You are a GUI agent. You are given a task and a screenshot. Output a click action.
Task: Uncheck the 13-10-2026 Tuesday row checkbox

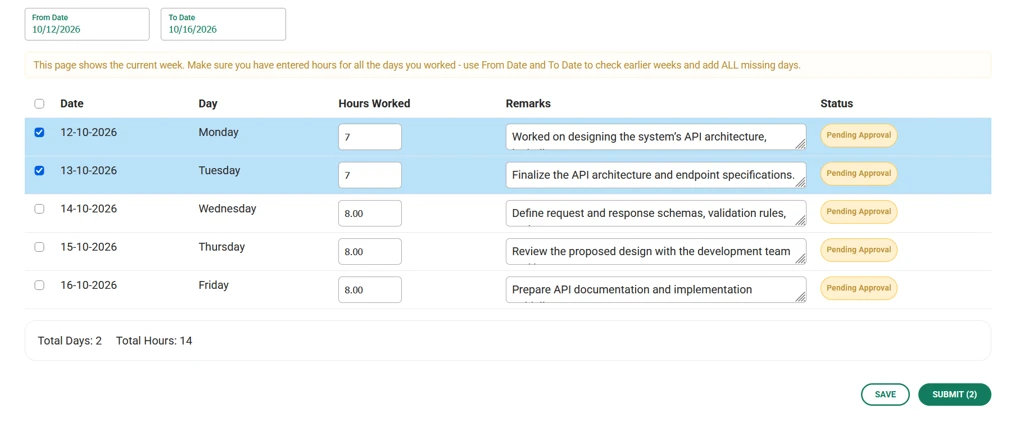click(x=39, y=171)
